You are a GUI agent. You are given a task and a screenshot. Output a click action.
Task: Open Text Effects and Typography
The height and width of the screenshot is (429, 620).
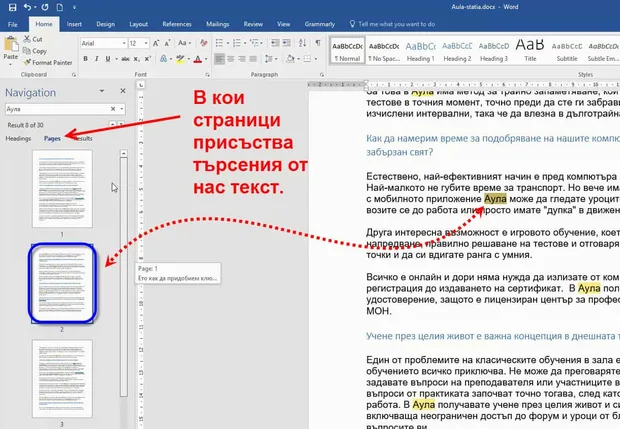pos(163,59)
